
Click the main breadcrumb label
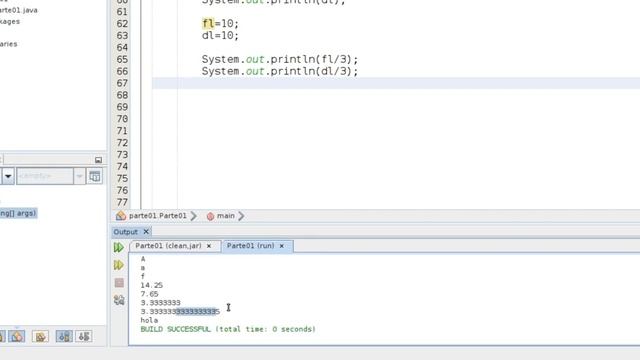(226, 216)
